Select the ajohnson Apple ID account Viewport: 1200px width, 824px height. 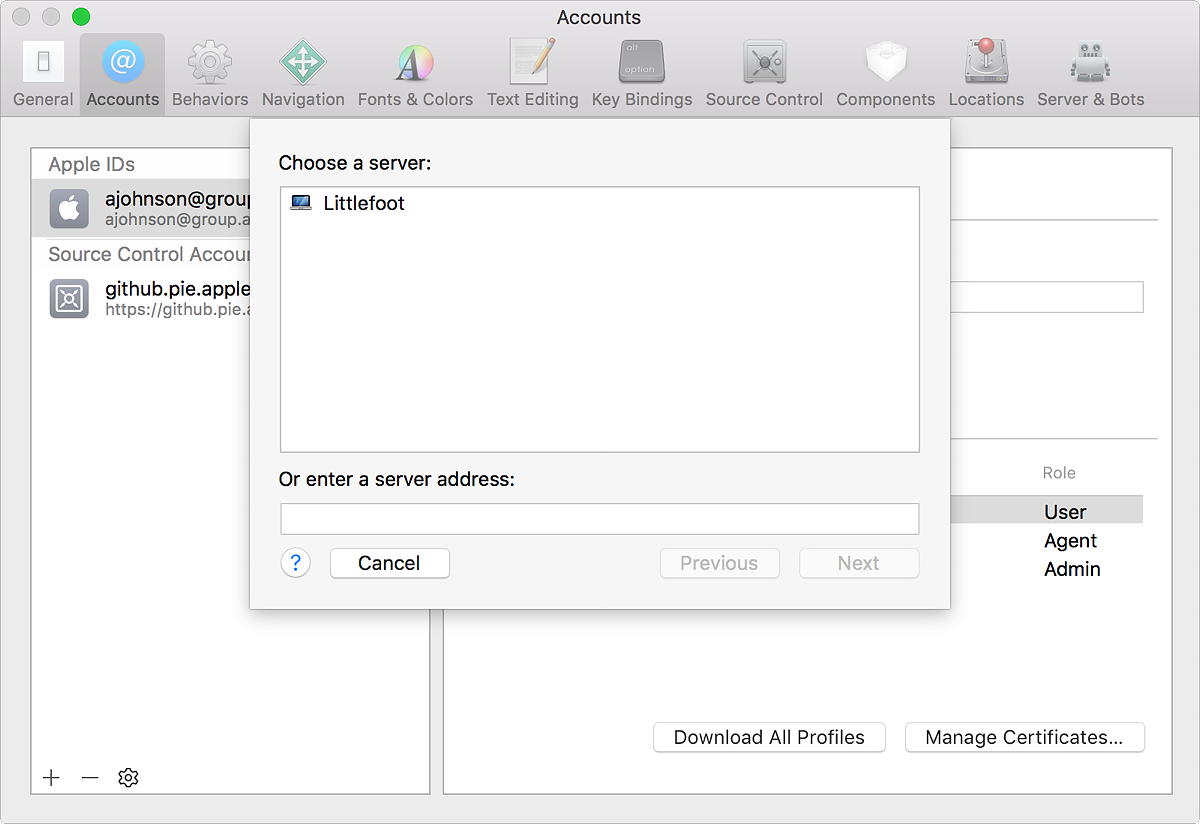pyautogui.click(x=141, y=208)
